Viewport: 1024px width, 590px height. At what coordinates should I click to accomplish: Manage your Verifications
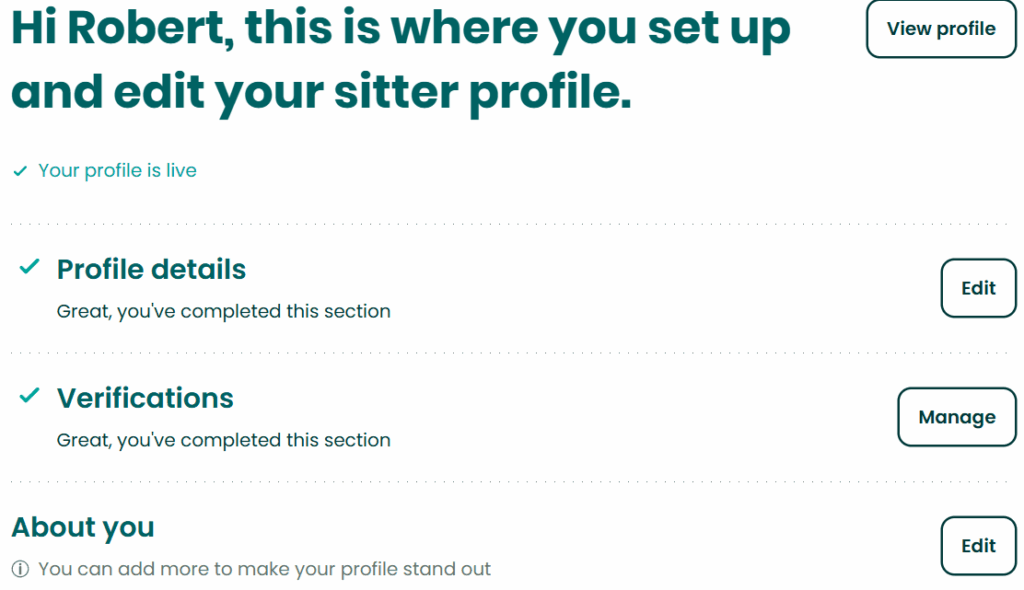tap(957, 417)
